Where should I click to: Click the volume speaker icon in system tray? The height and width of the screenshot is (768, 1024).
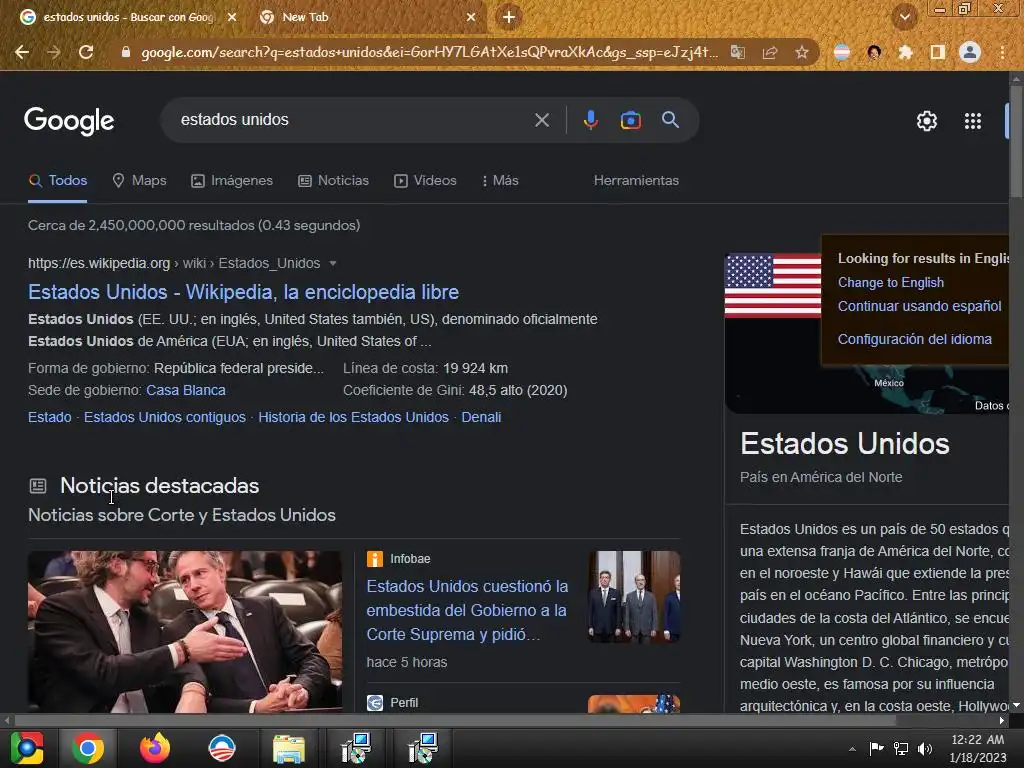click(x=924, y=748)
